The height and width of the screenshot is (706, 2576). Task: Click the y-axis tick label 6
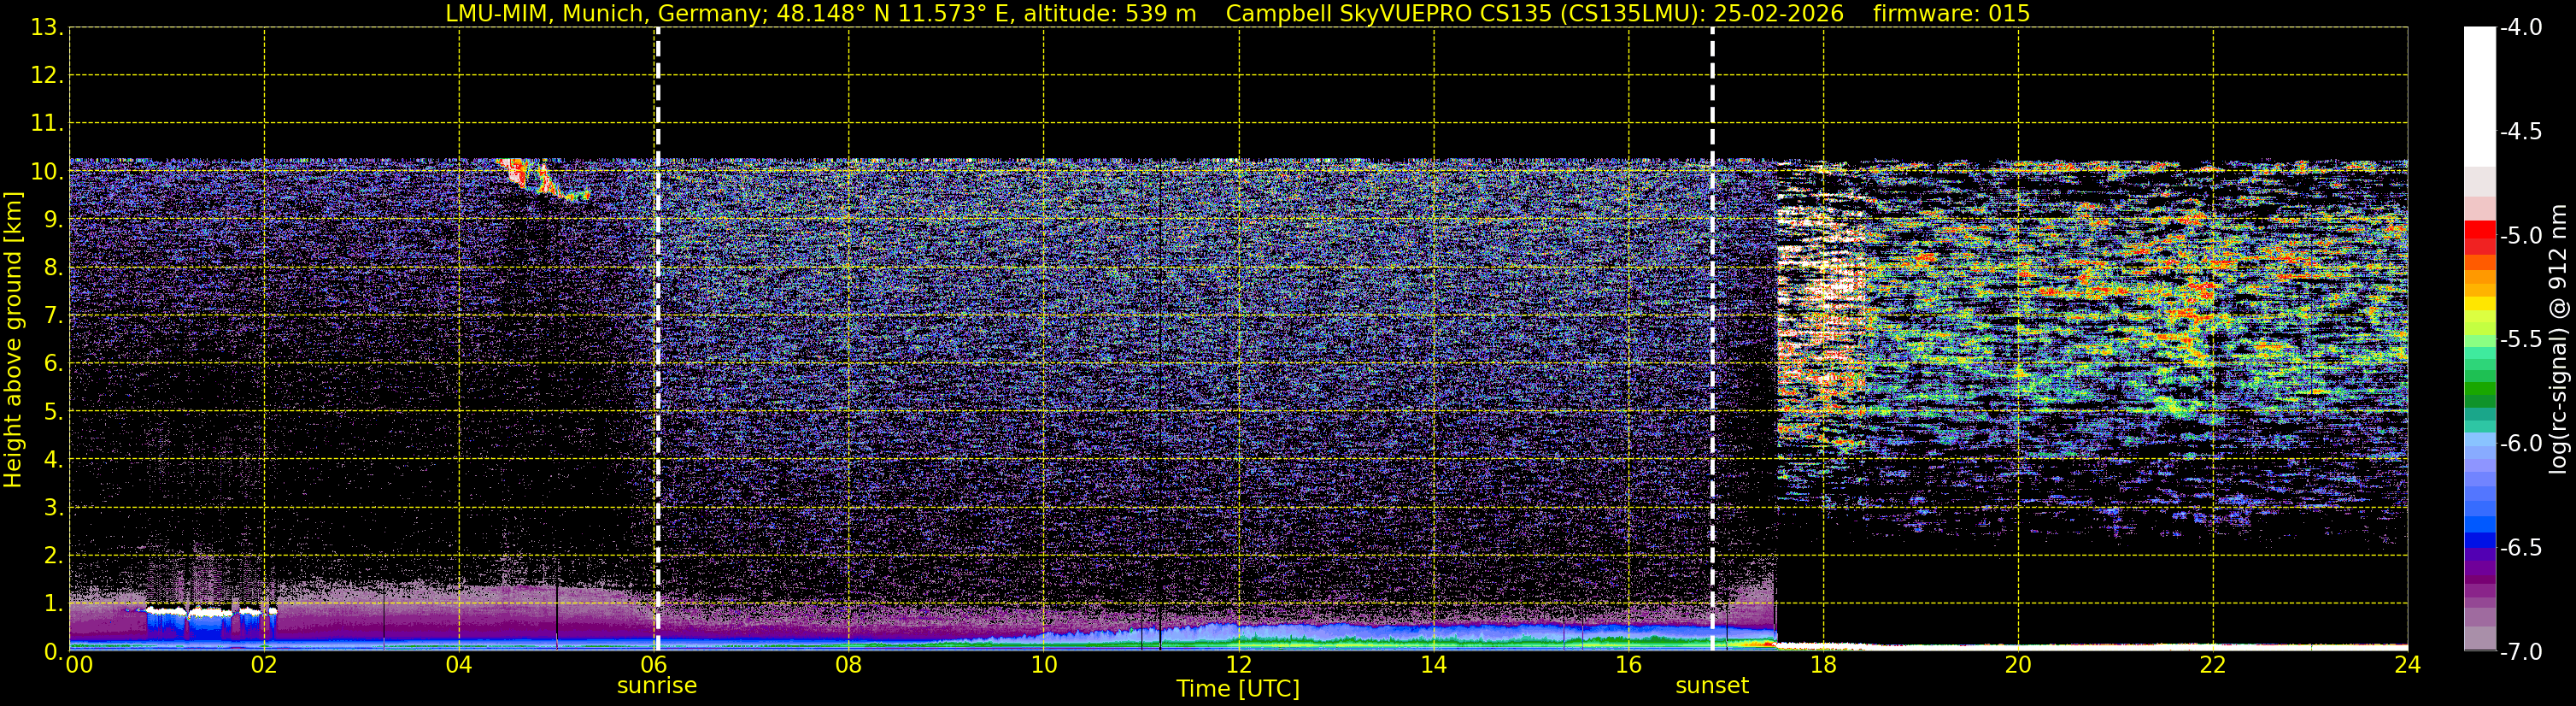click(53, 363)
